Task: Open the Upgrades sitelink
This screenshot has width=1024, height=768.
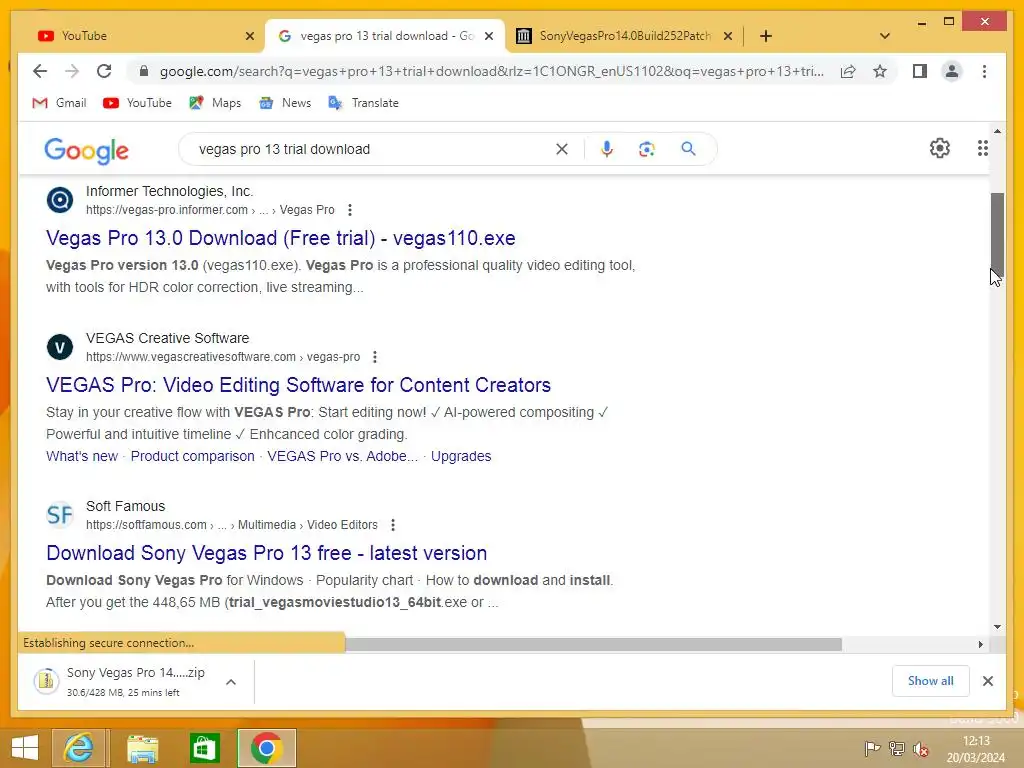Action: coord(461,456)
